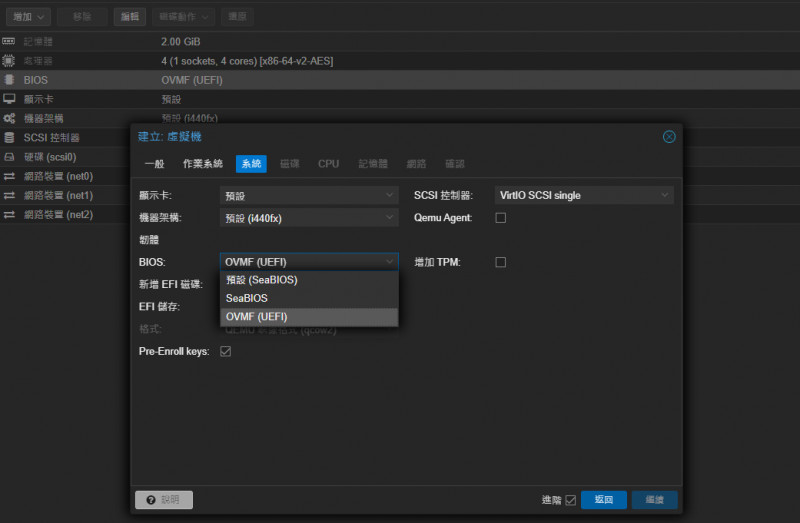Image resolution: width=800 pixels, height=523 pixels.
Task: Click the SCSI controller database icon
Action: [x=9, y=137]
